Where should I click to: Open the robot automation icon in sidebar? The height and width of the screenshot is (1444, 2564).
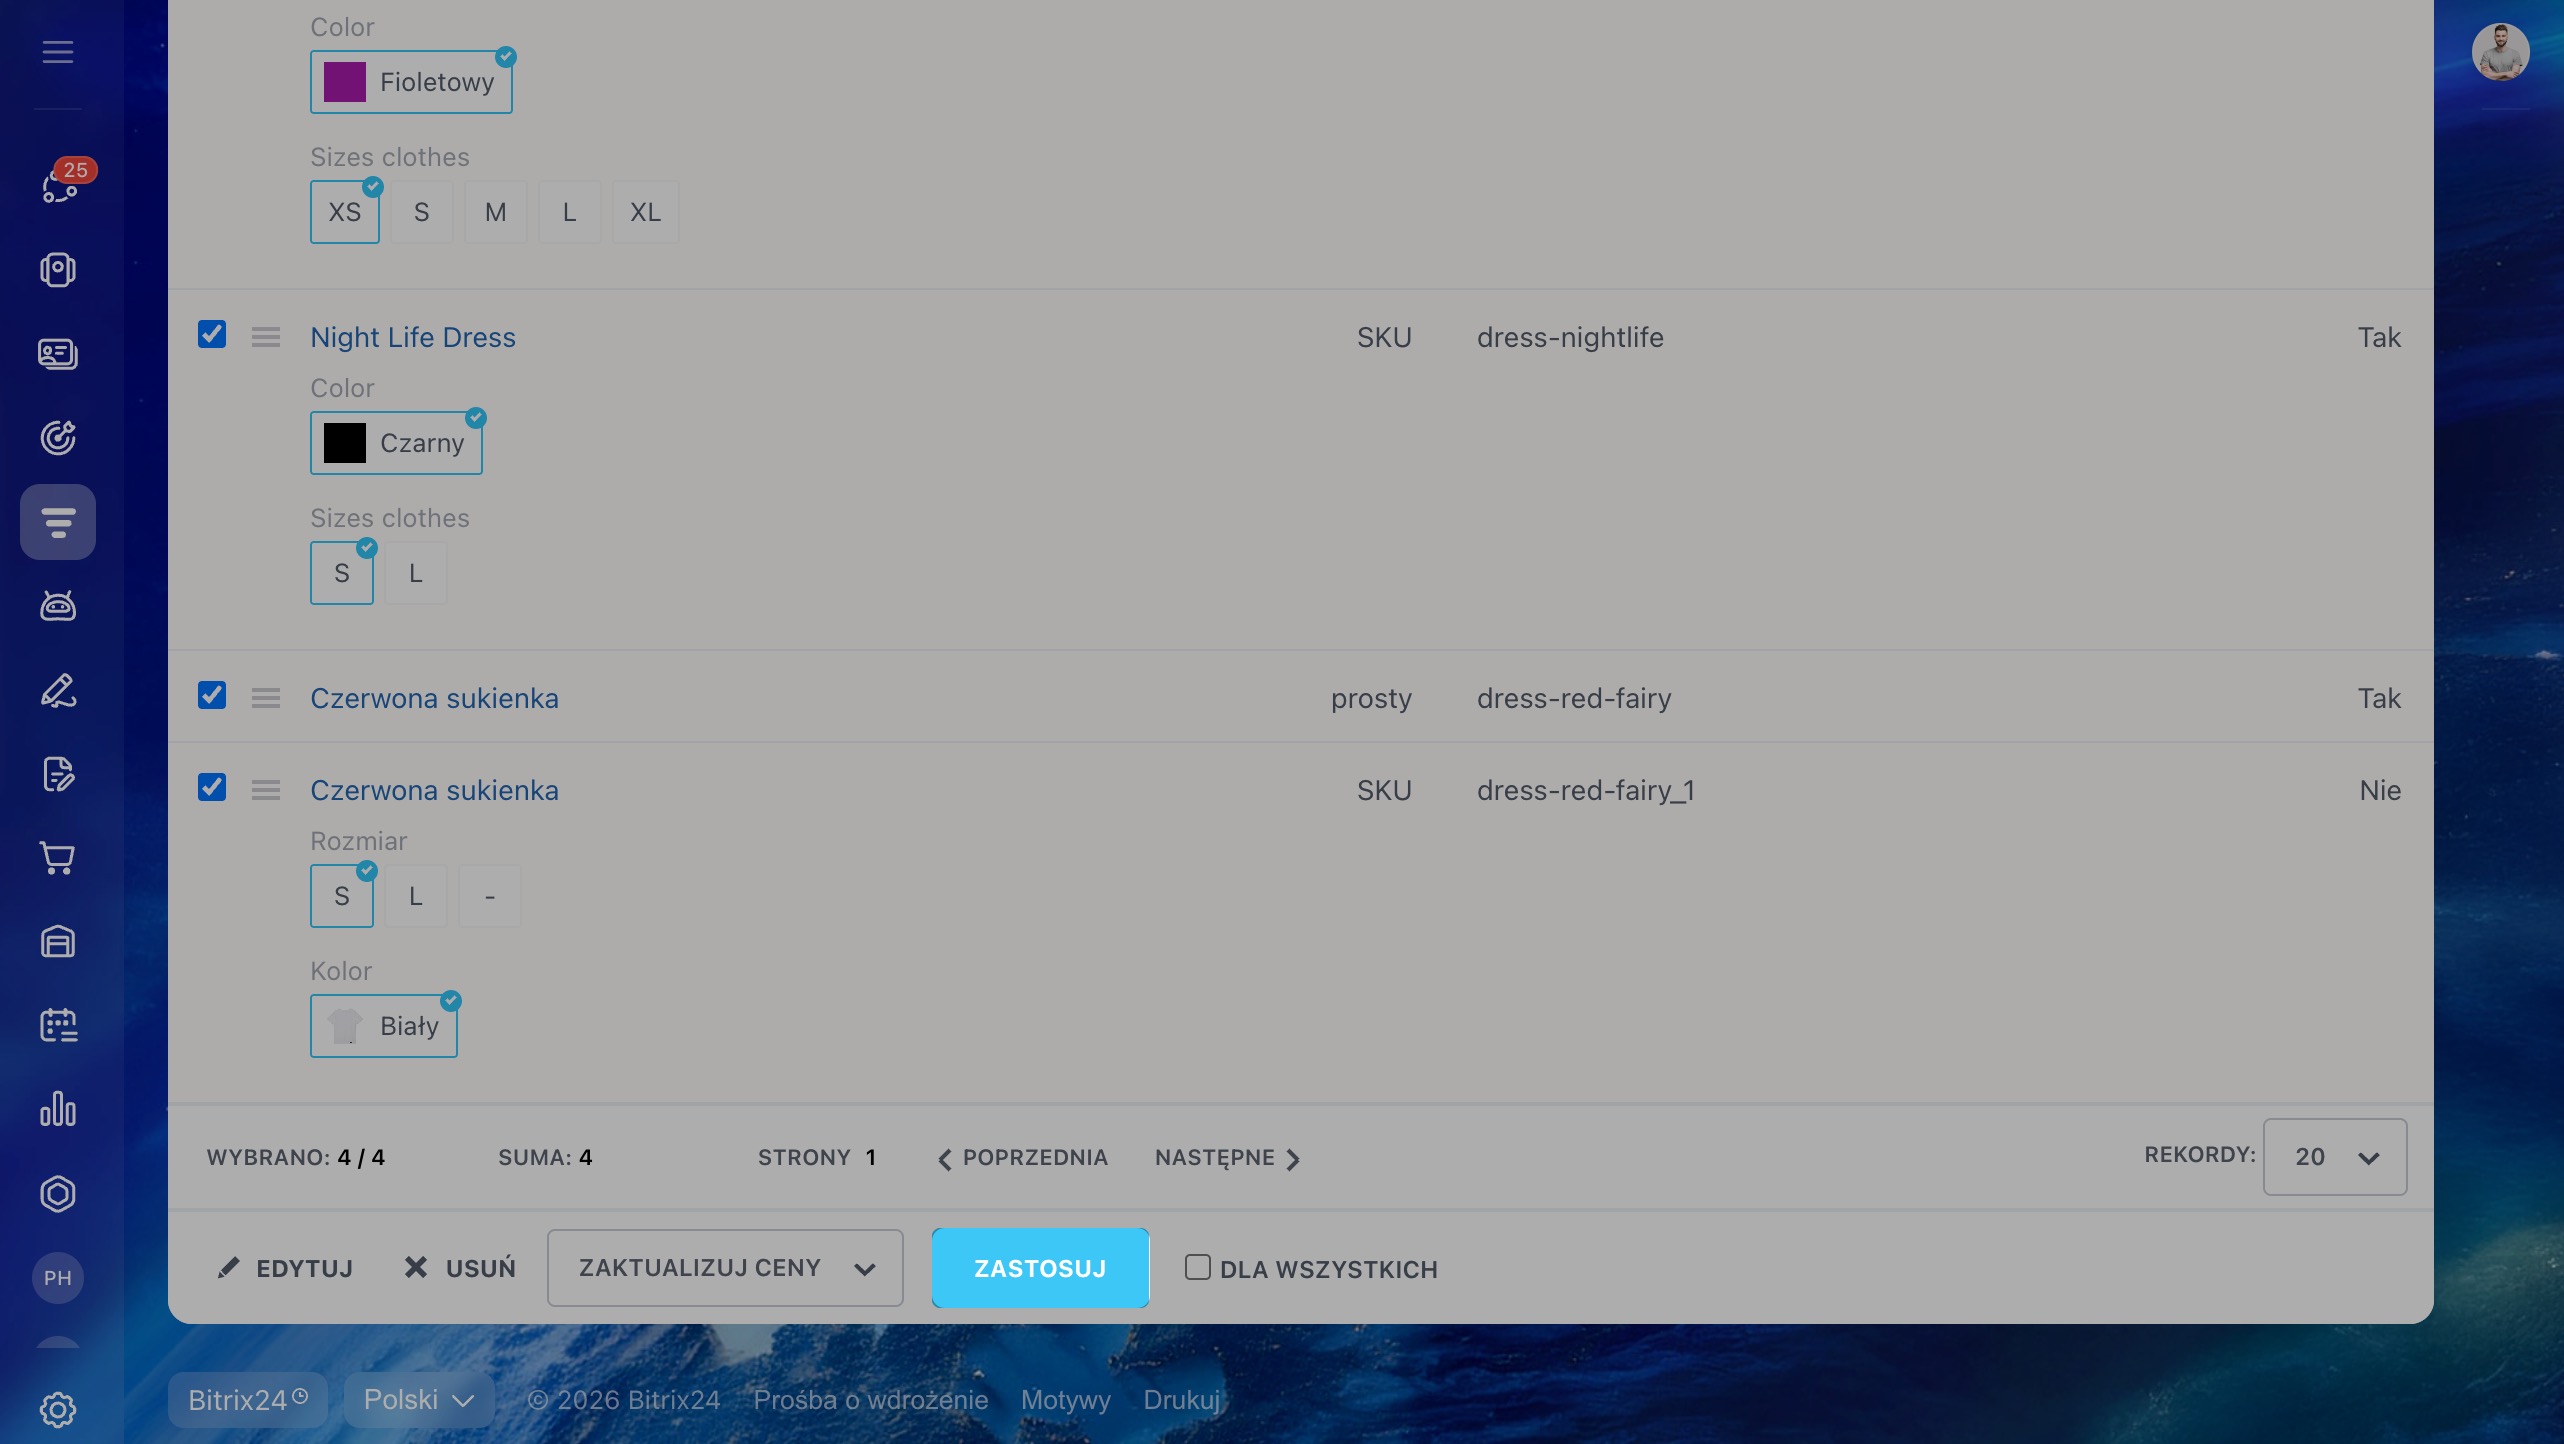[58, 606]
